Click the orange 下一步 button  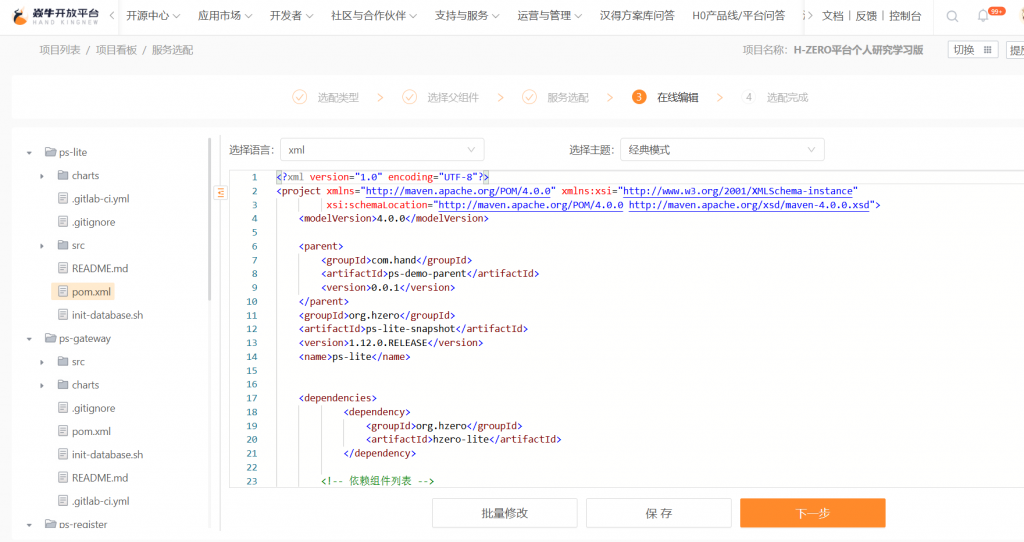[812, 513]
